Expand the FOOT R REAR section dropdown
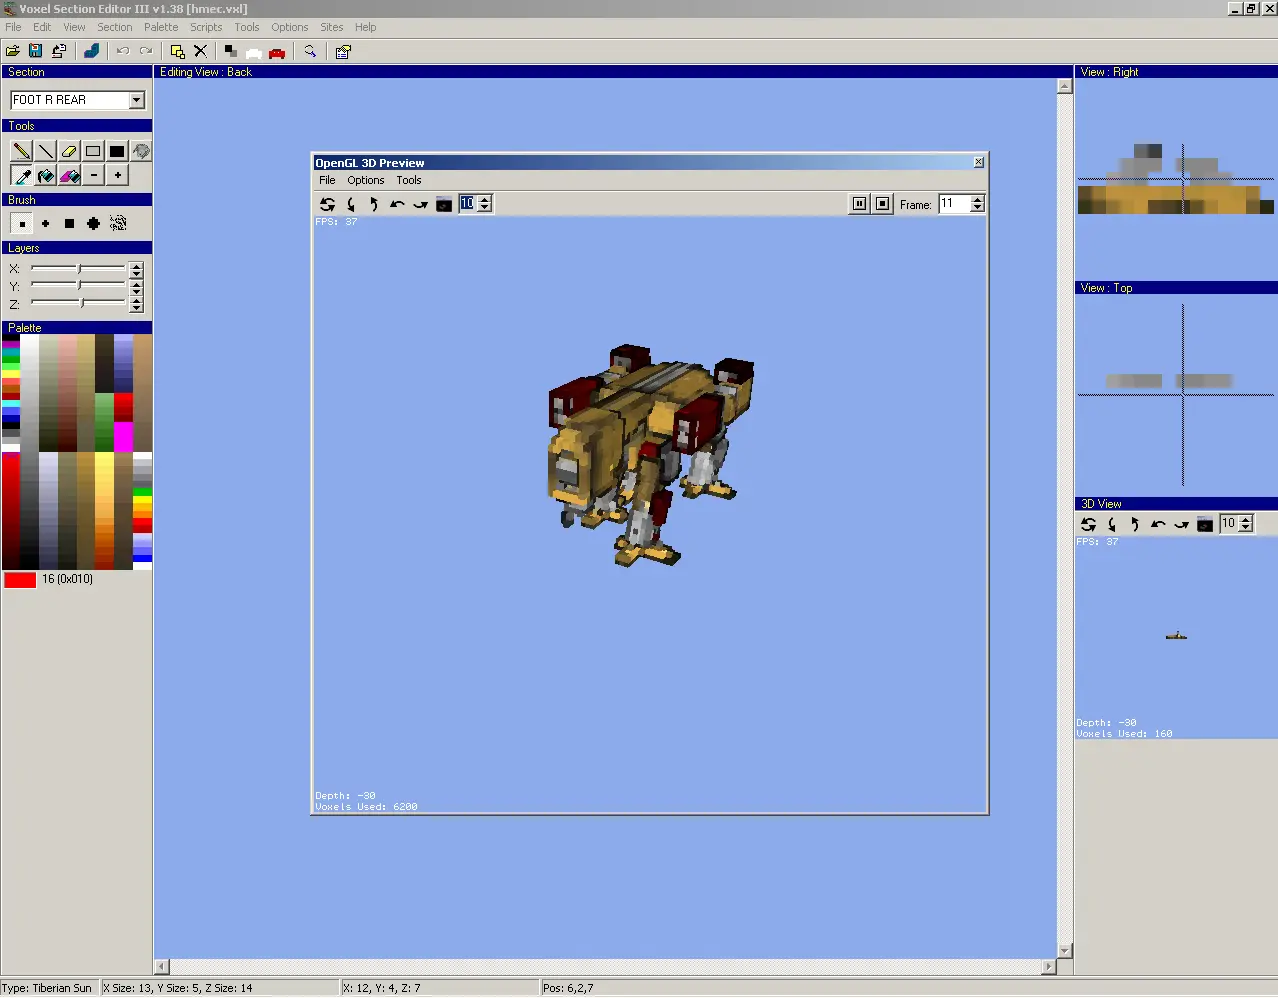Viewport: 1278px width, 998px height. 136,100
